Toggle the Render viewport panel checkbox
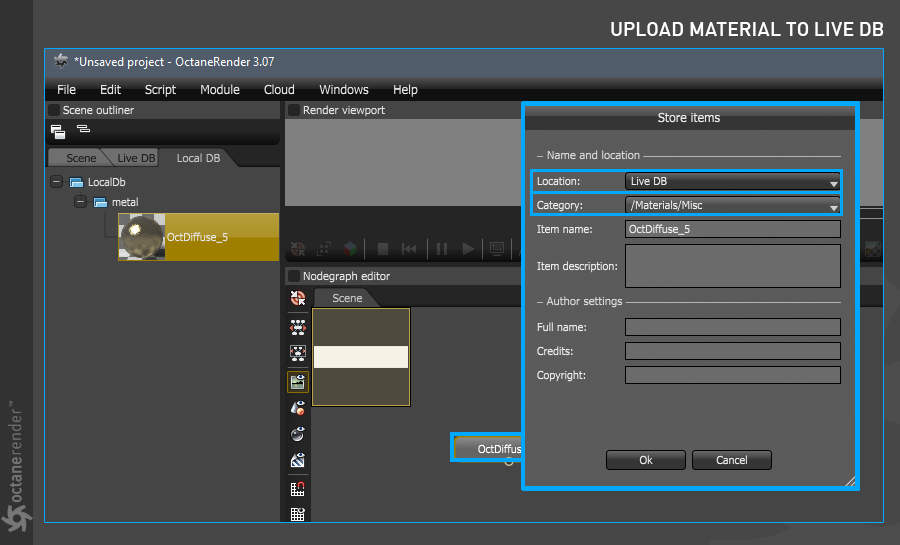Viewport: 900px width, 545px height. click(x=294, y=110)
